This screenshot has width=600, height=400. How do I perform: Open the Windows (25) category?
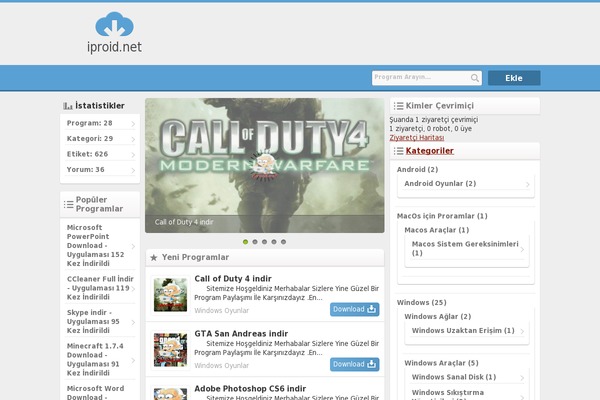tap(422, 303)
